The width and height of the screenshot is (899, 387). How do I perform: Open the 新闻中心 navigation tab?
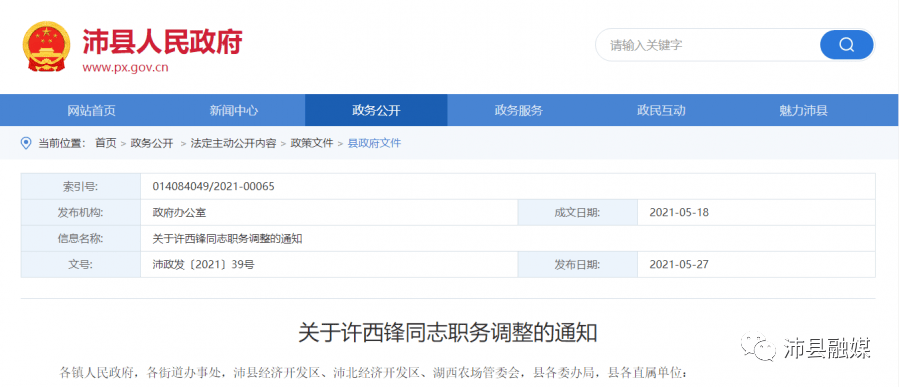234,110
